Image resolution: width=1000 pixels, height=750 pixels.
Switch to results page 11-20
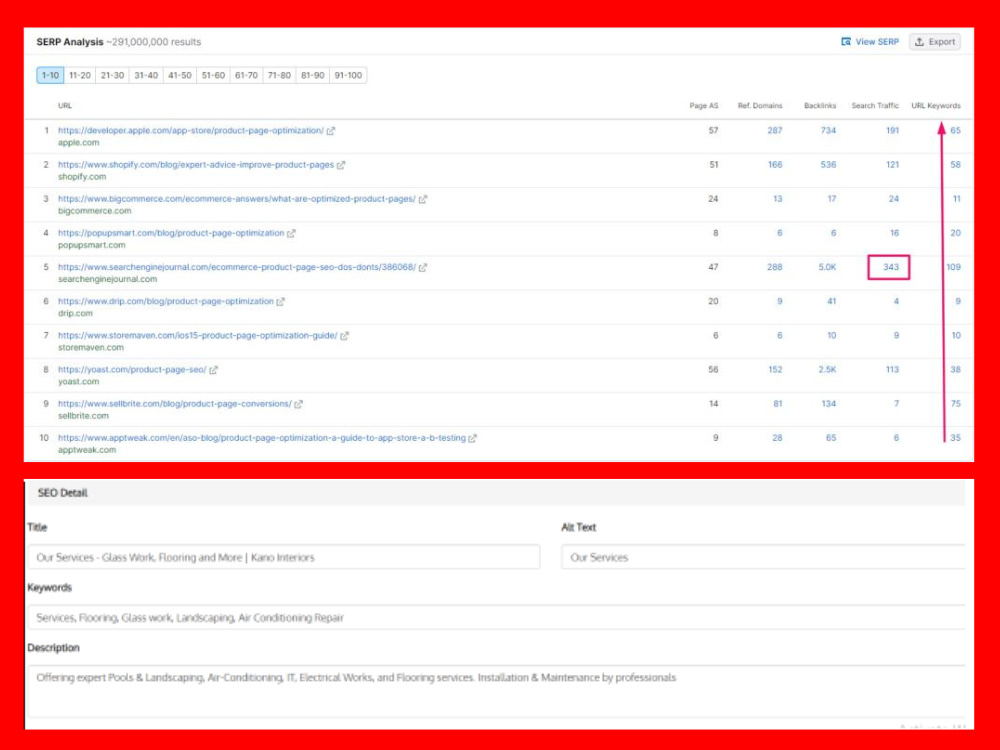(80, 75)
